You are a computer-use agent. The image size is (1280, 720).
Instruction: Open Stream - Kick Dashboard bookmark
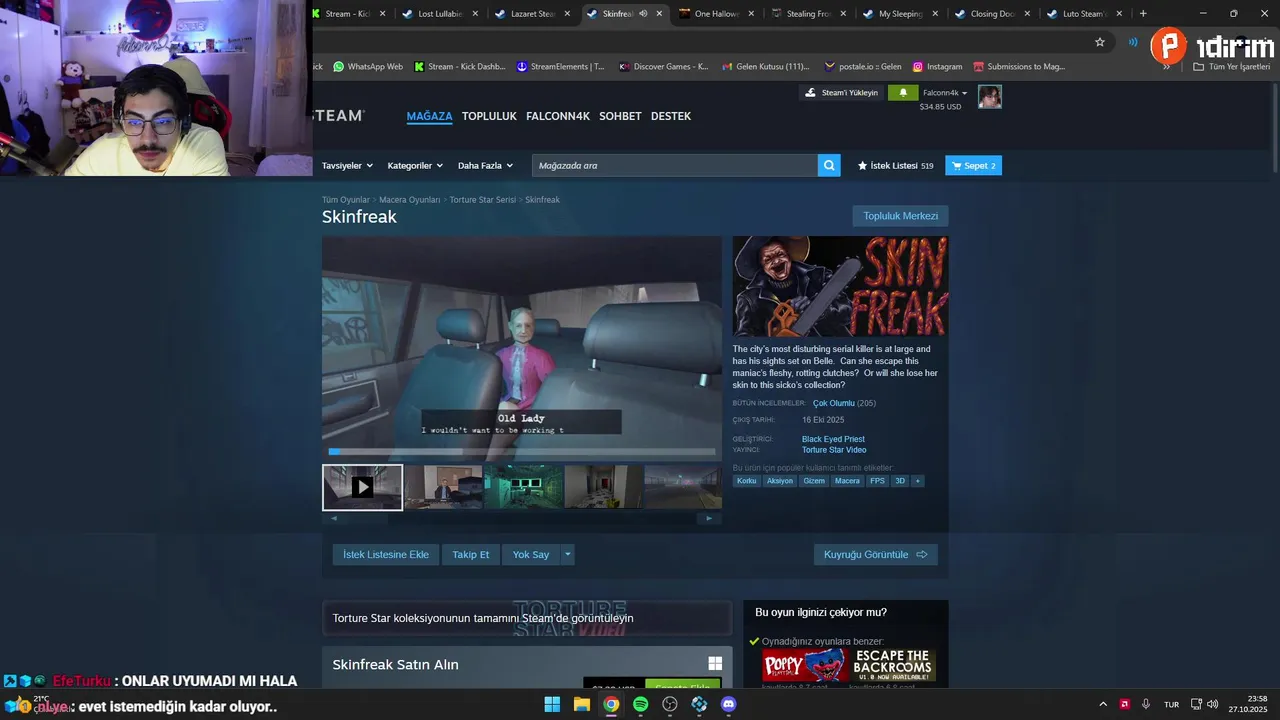point(459,67)
